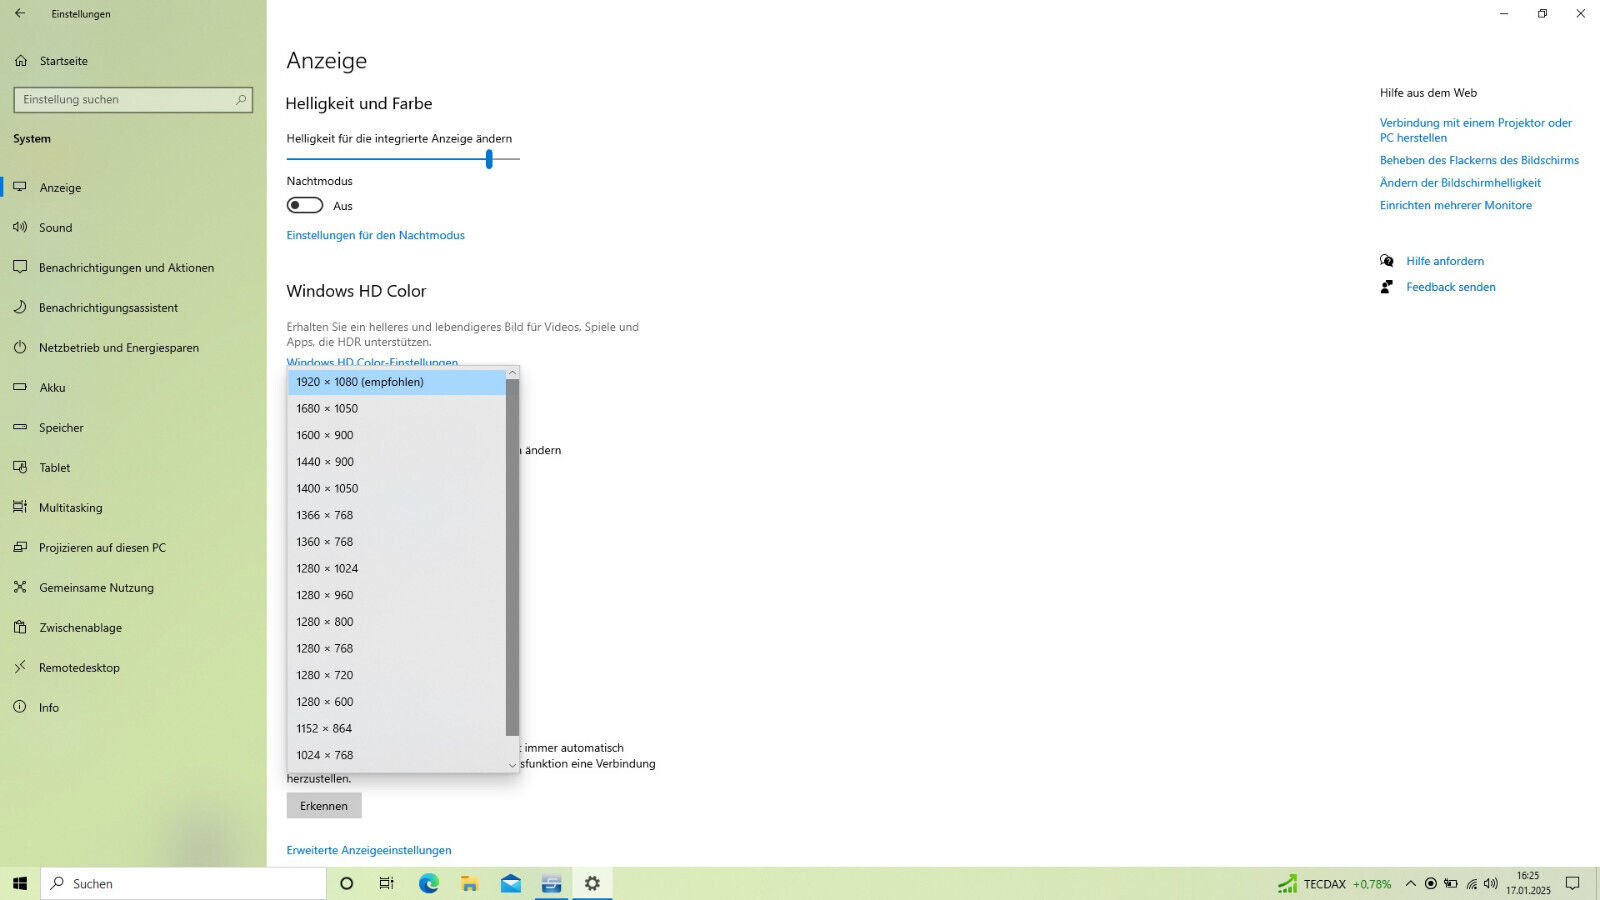Select 1366 × 768 resolution

(397, 515)
